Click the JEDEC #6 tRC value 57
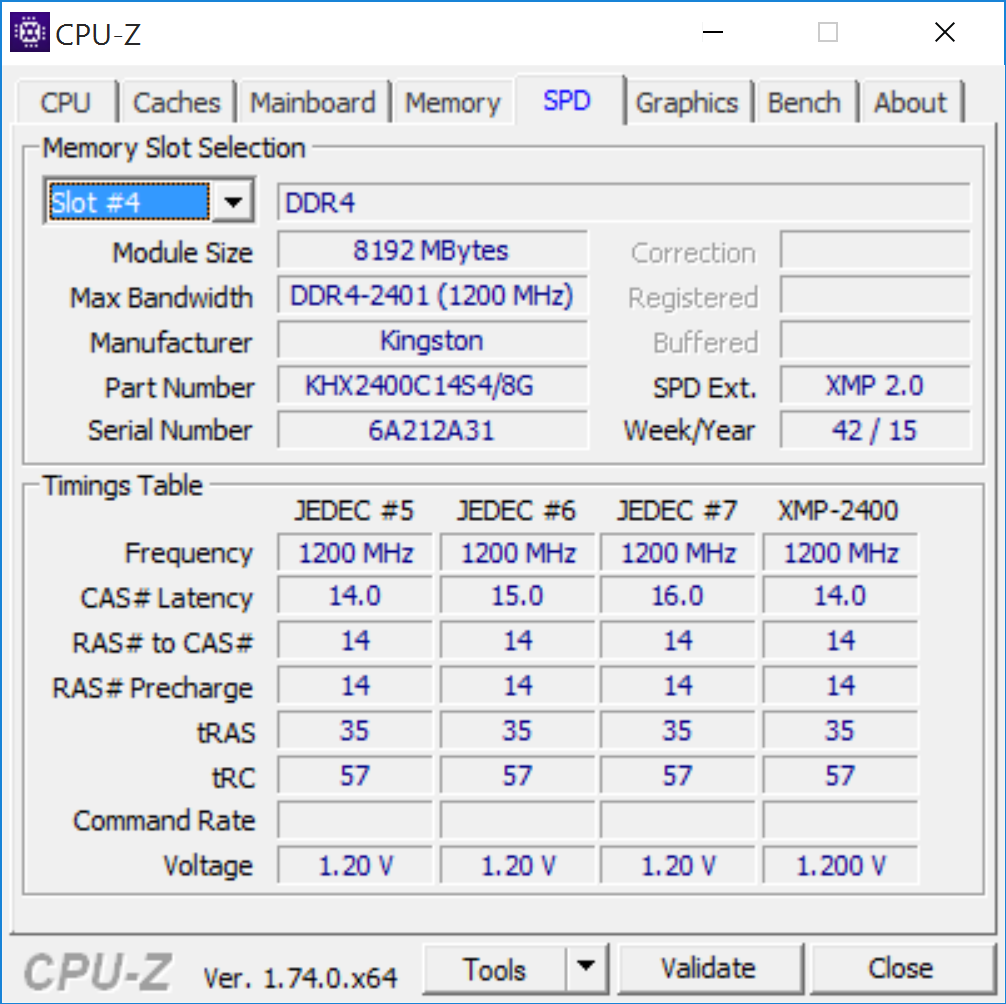 pos(518,776)
